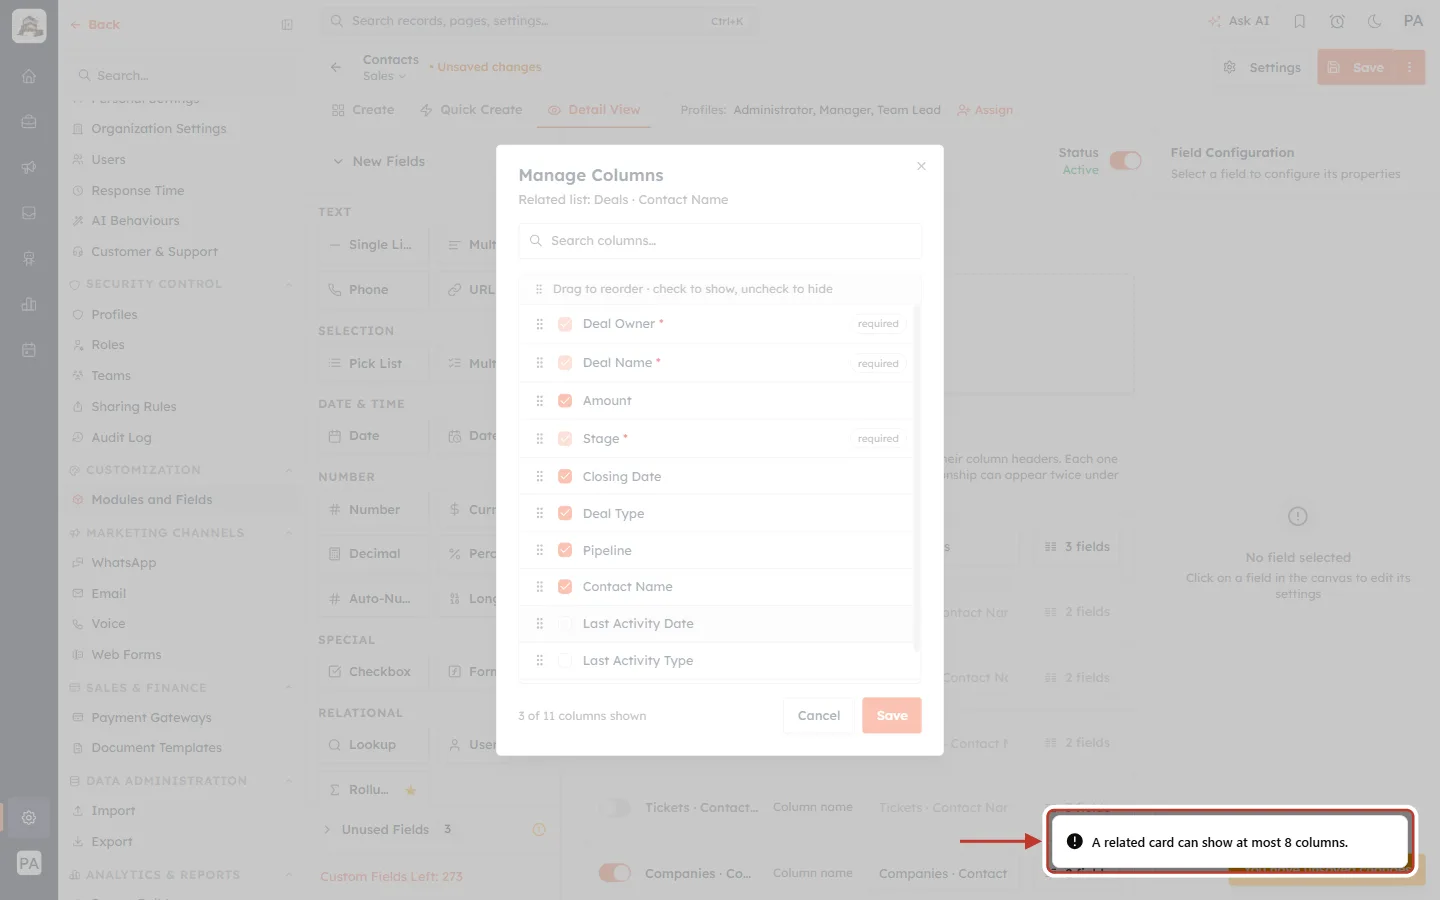Open the settings gear in the left rail
1440x900 pixels.
(x=29, y=817)
